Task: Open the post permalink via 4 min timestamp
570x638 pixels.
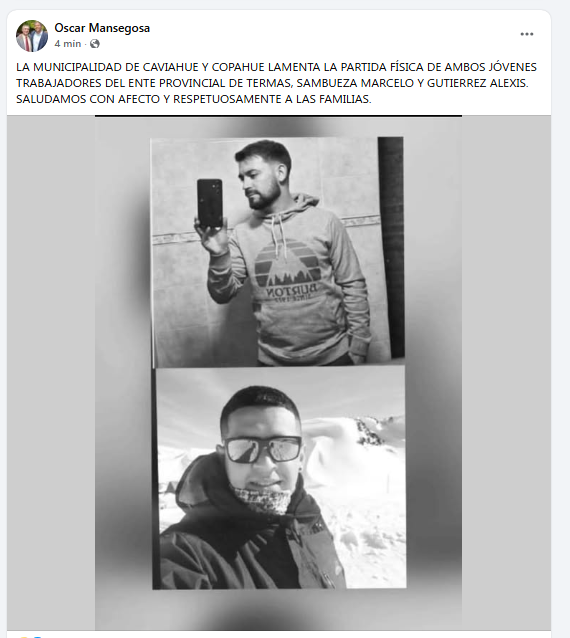Action: coord(68,44)
